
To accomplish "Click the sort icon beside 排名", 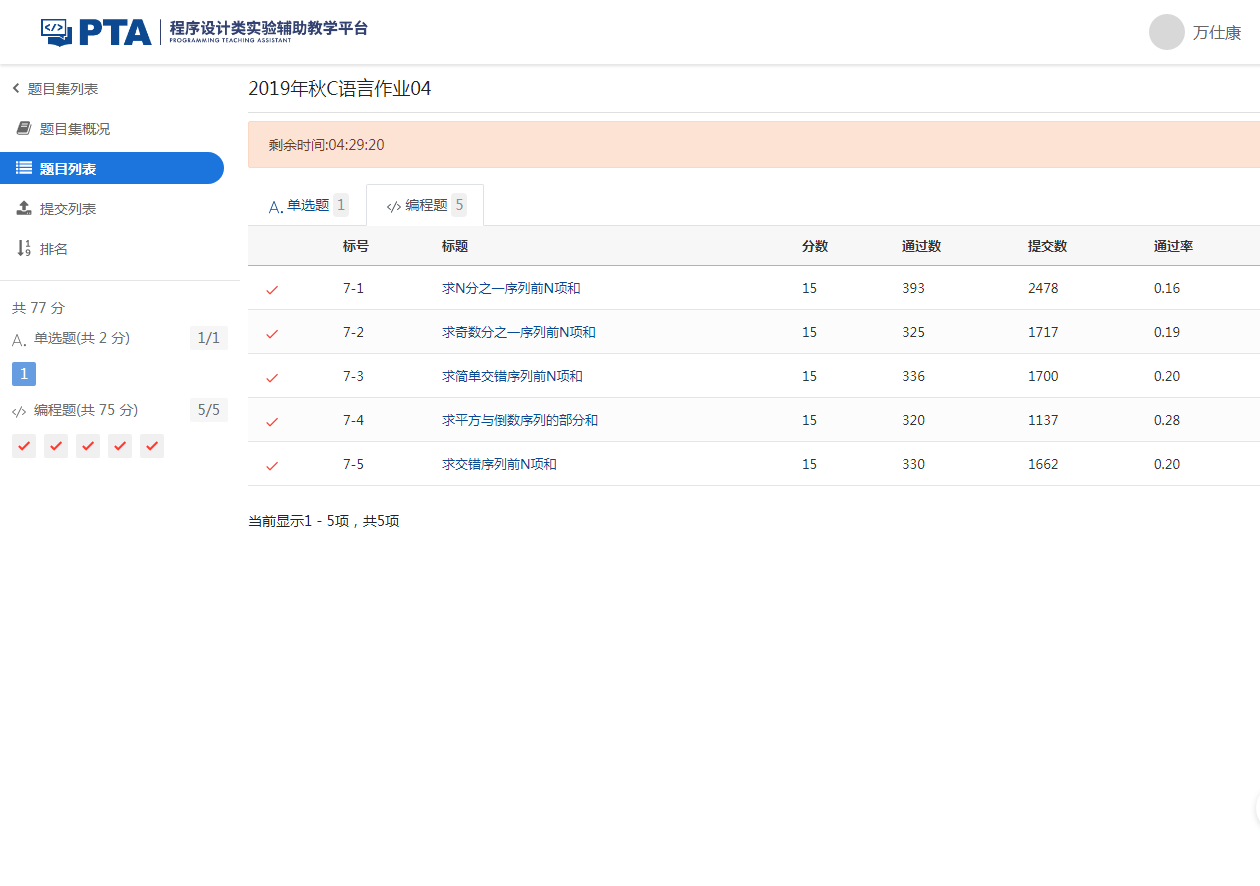I will [x=24, y=248].
